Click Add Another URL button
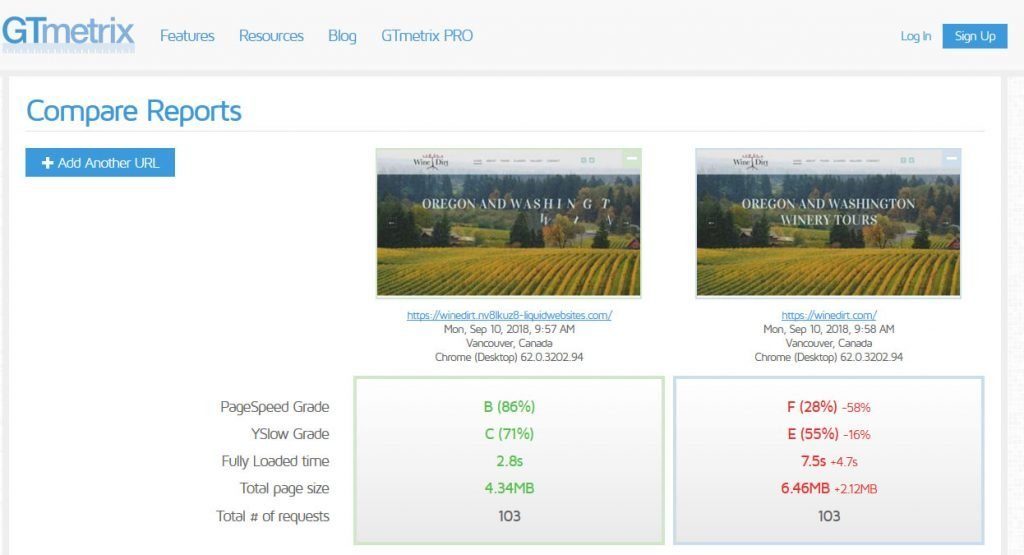Viewport: 1024px width, 555px height. click(100, 163)
